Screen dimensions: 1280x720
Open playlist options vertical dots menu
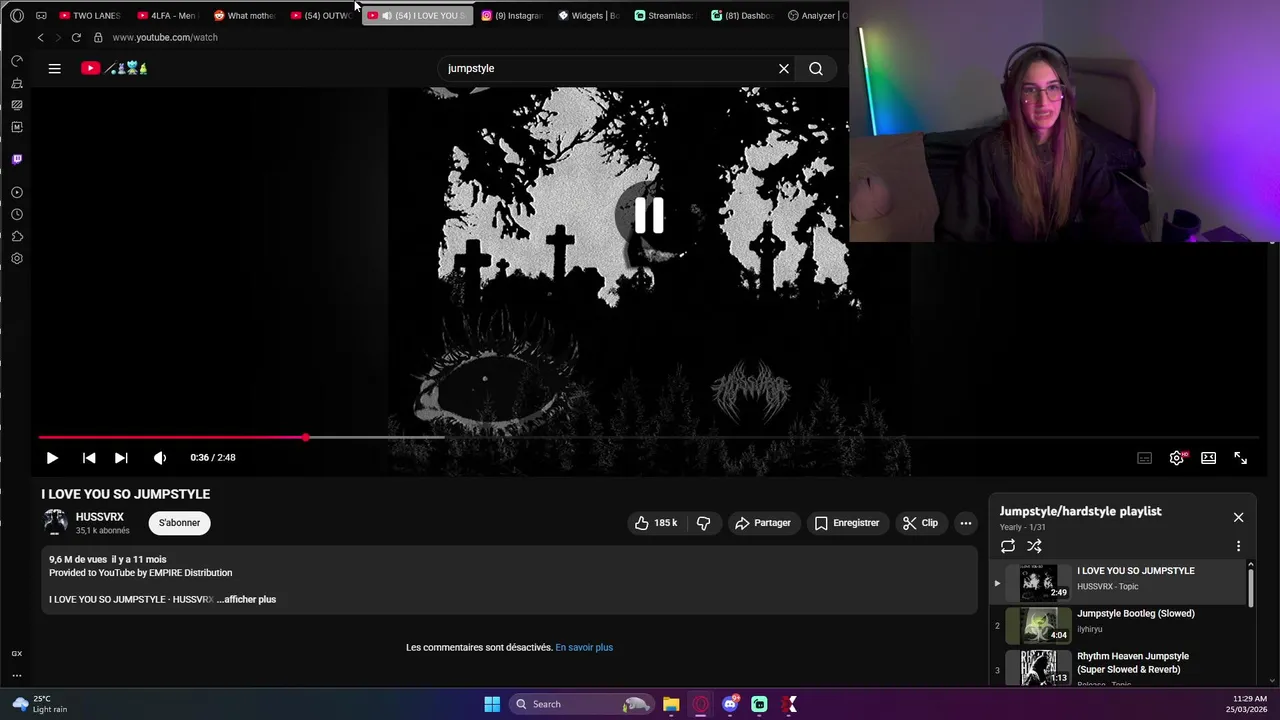1238,546
